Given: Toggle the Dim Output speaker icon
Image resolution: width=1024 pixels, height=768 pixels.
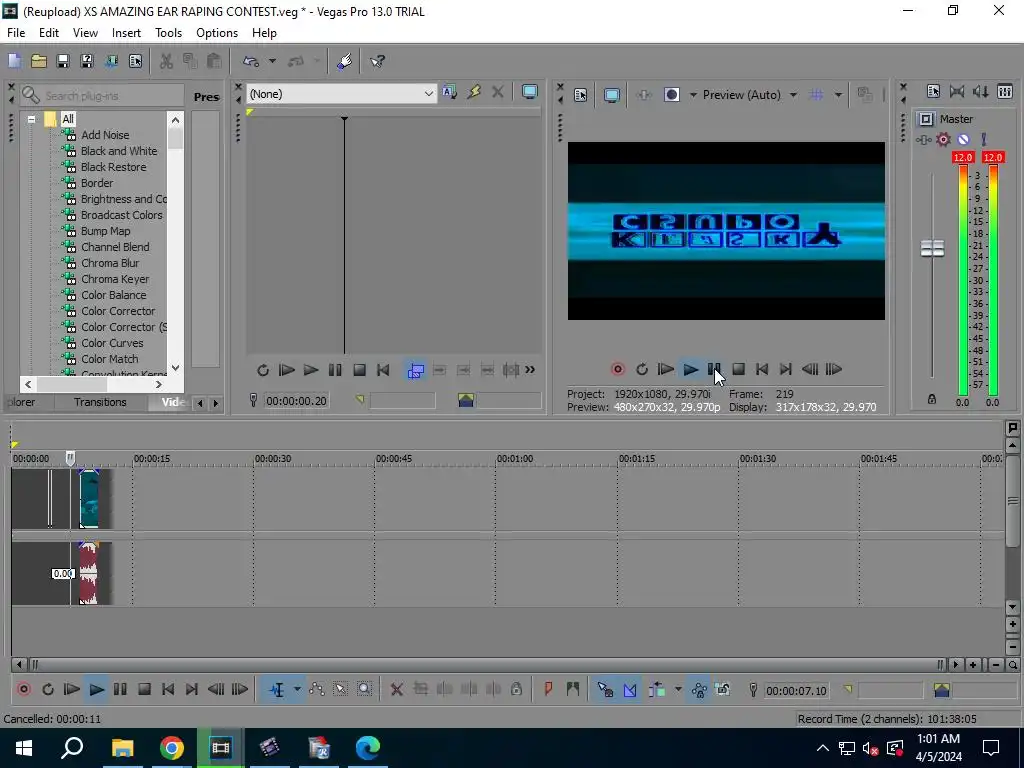Looking at the screenshot, I should tap(981, 92).
